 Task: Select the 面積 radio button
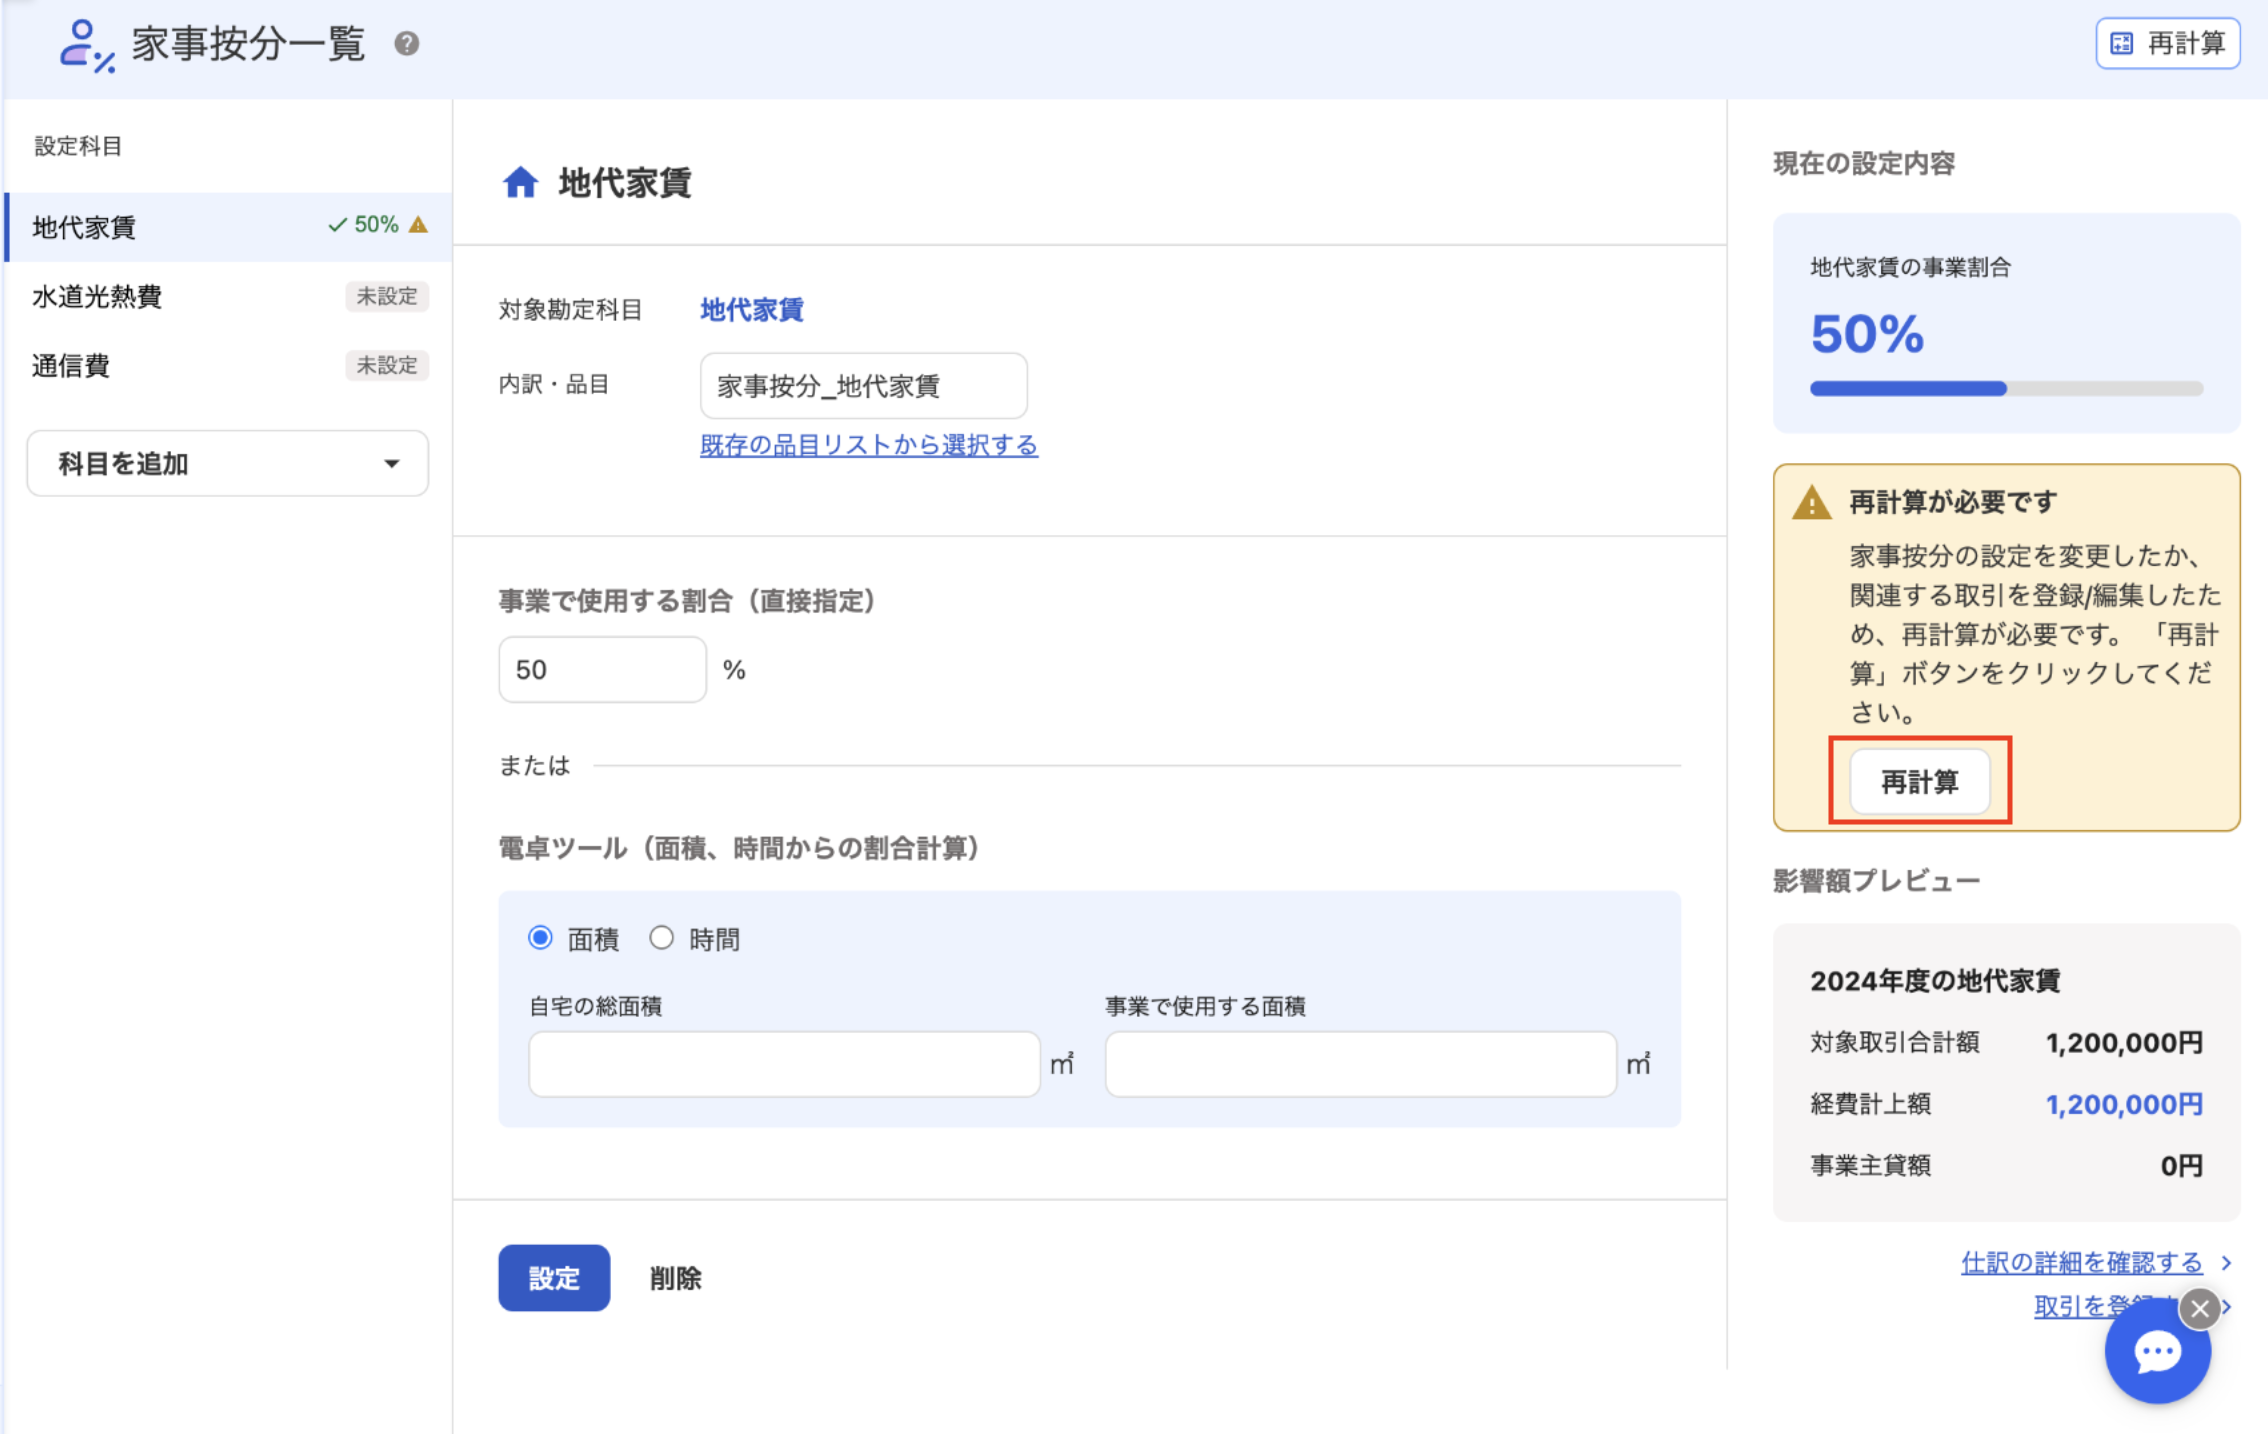(541, 938)
